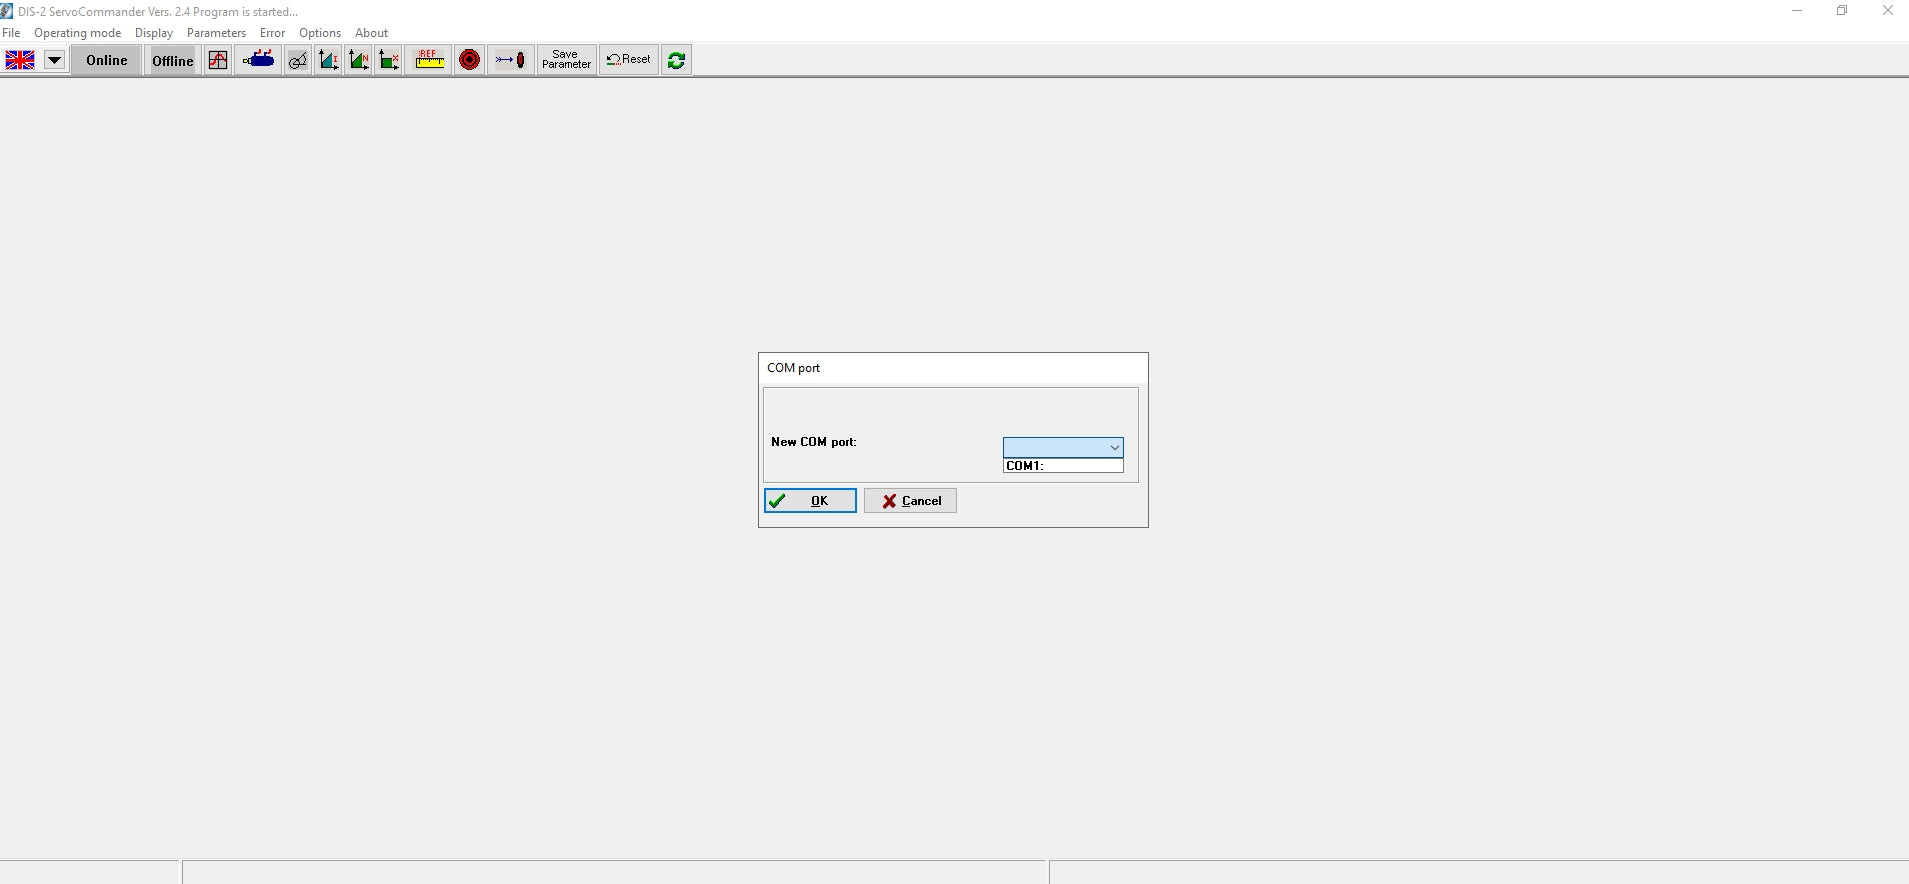Click the Save Parameter button
This screenshot has width=1909, height=884.
(x=566, y=60)
